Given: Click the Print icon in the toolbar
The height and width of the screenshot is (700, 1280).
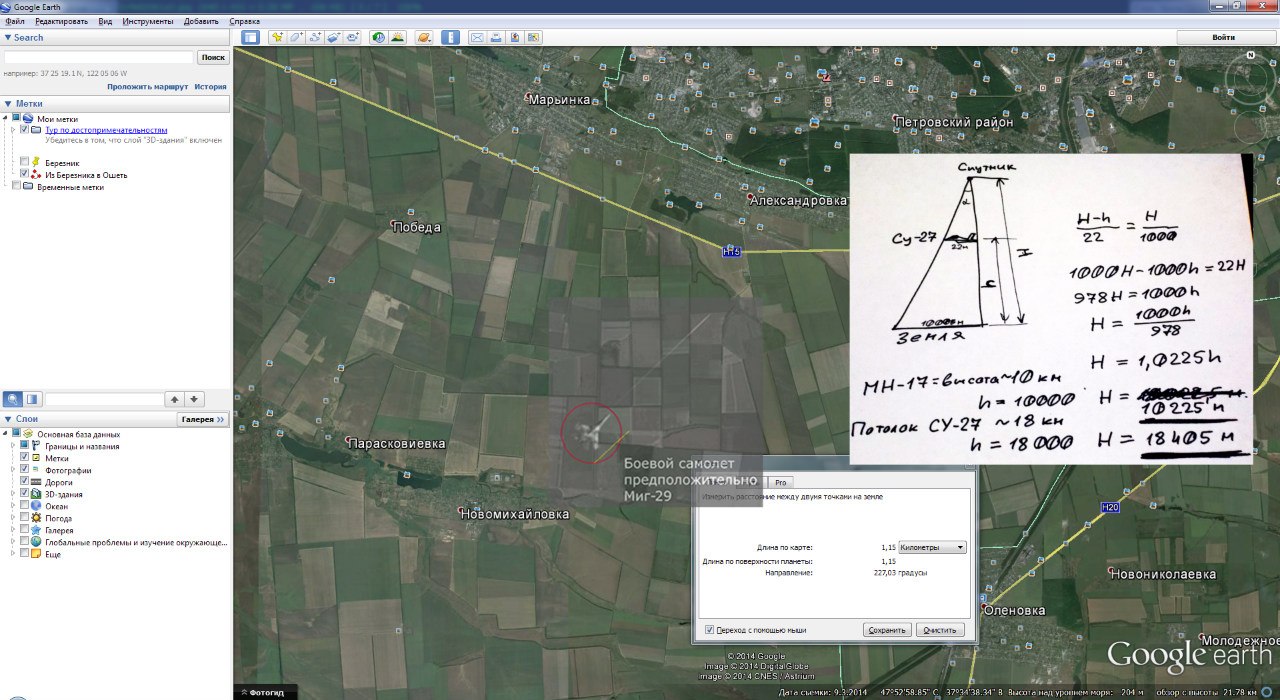Looking at the screenshot, I should pos(496,37).
